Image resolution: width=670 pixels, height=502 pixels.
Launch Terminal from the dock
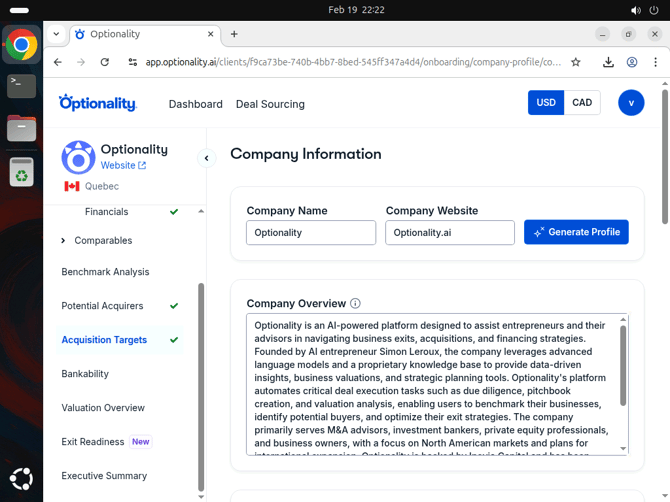pos(21,86)
